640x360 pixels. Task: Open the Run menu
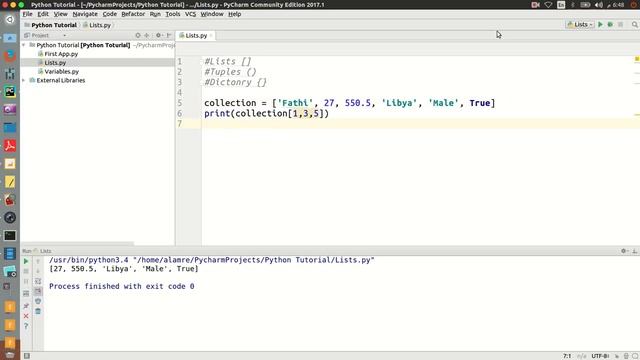pos(155,14)
